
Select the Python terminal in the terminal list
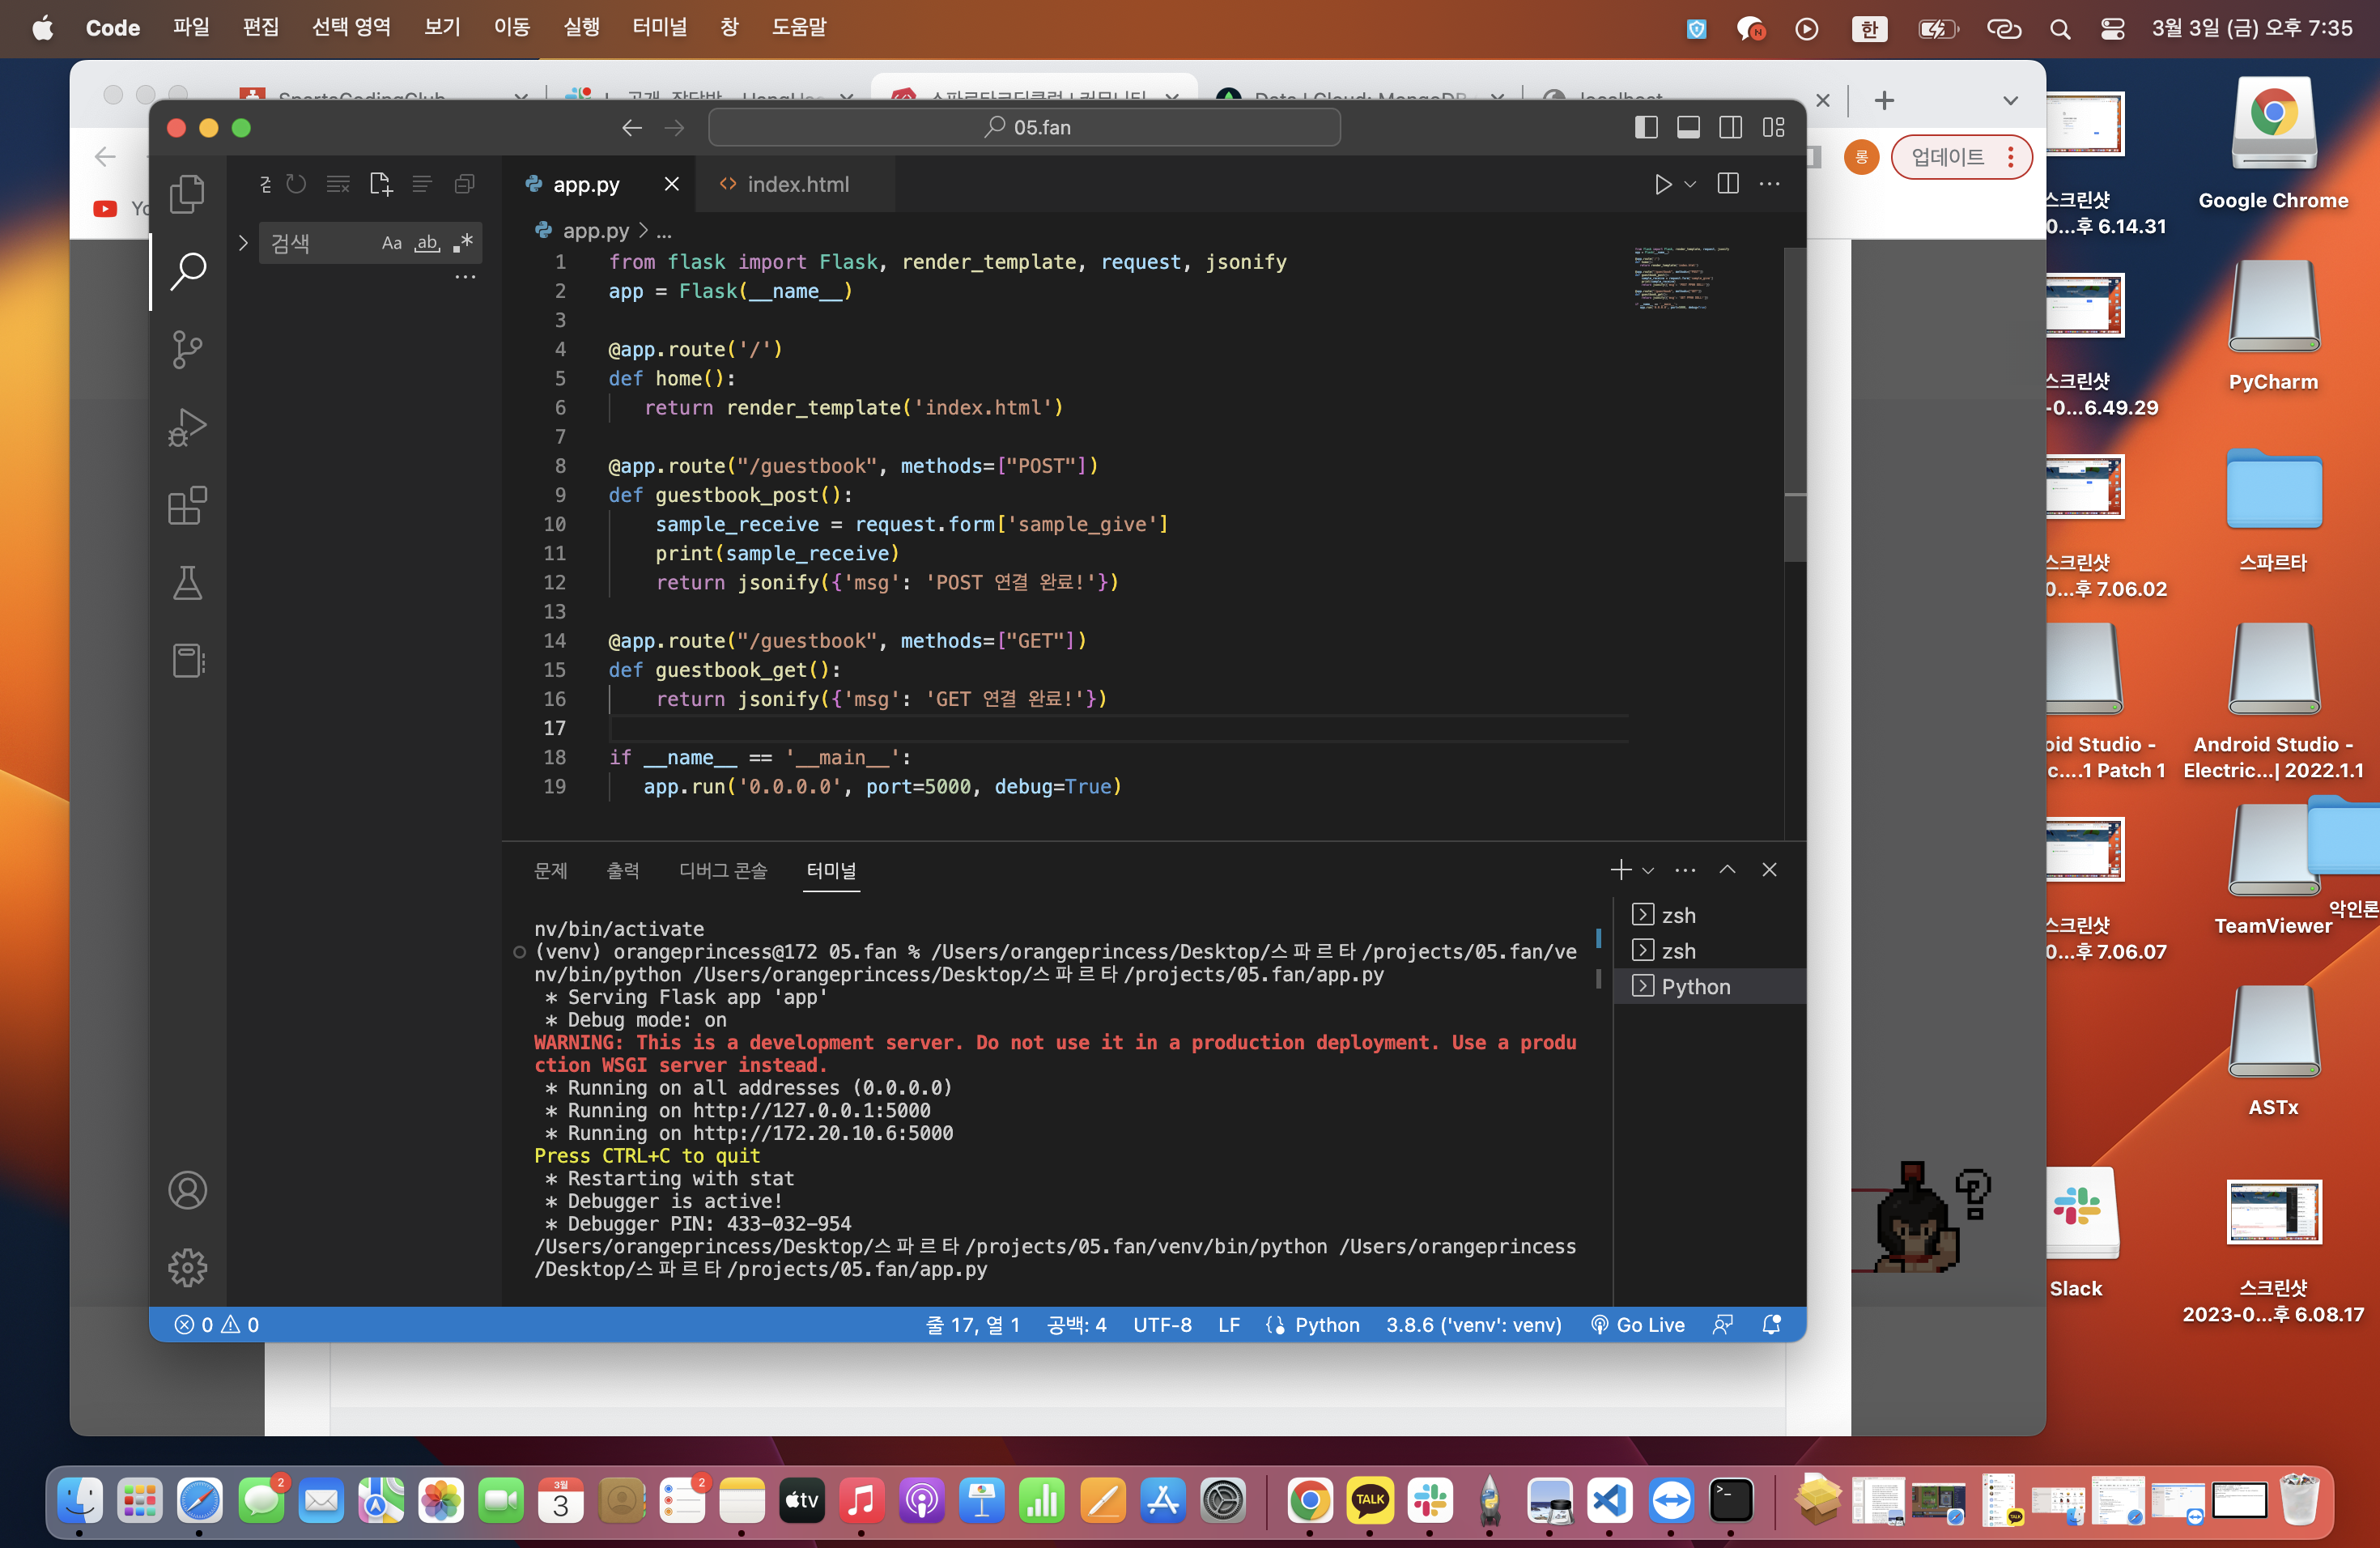1710,986
